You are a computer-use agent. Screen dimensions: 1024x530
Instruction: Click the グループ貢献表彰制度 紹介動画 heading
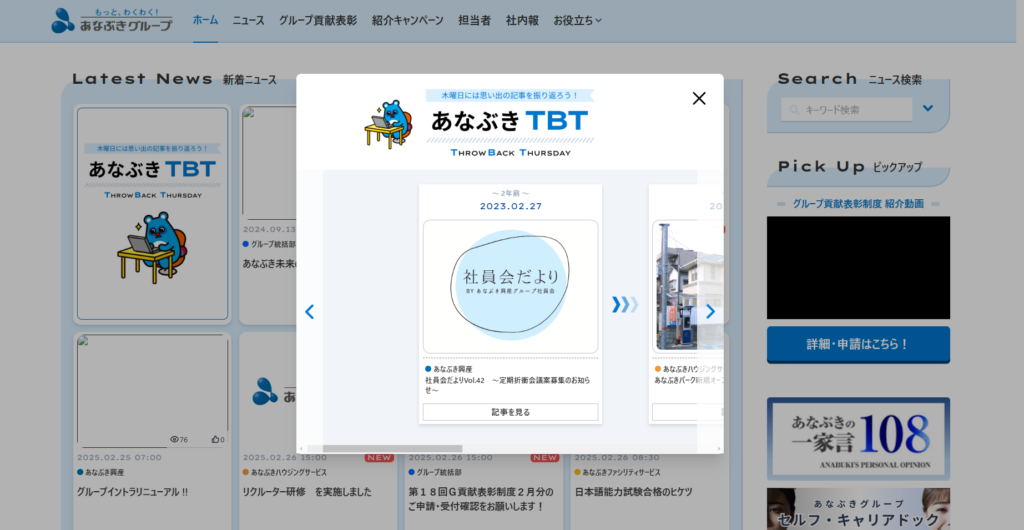(x=858, y=204)
